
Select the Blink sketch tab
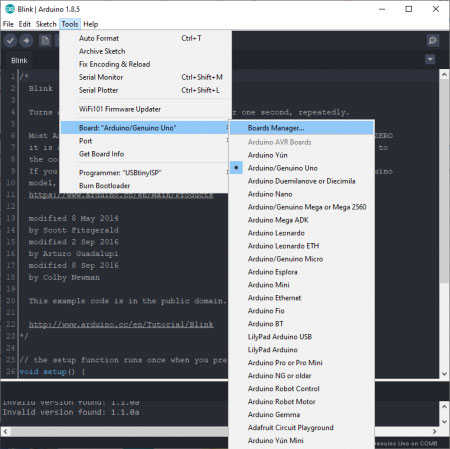tap(19, 61)
